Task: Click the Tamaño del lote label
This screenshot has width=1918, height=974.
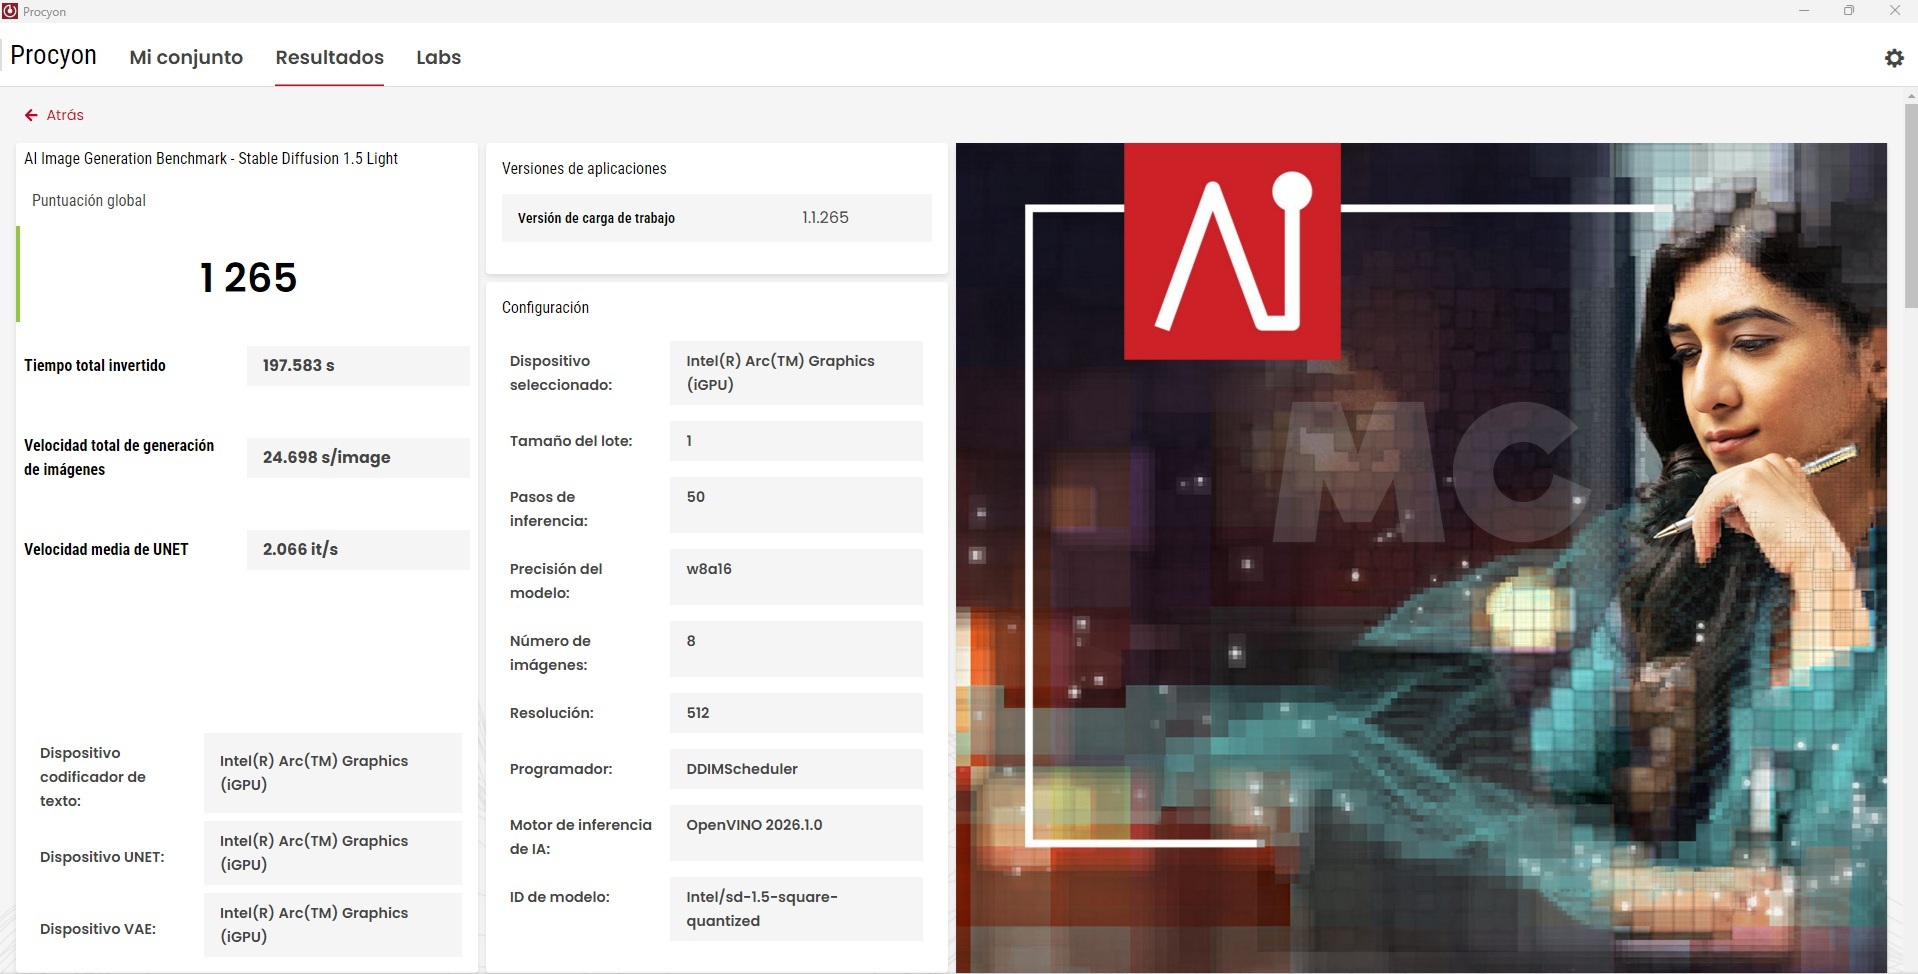Action: tap(571, 441)
